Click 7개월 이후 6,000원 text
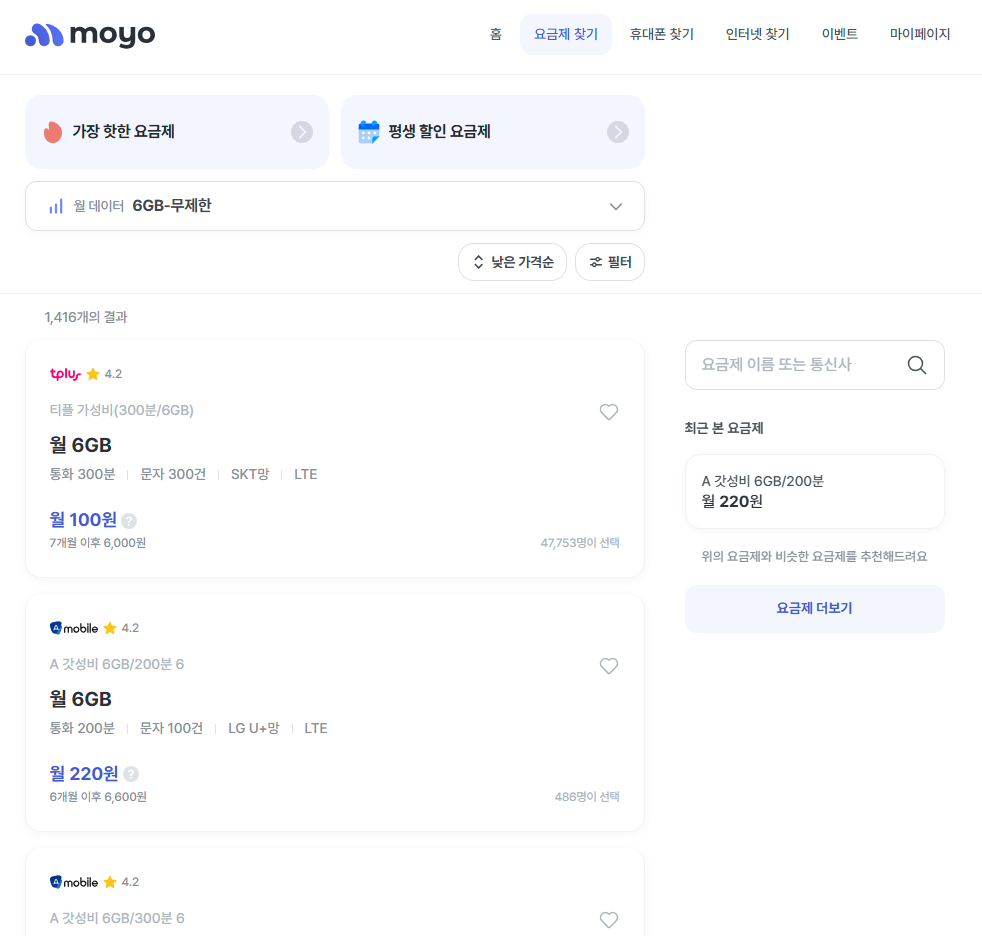The height and width of the screenshot is (936, 982). click(x=98, y=543)
